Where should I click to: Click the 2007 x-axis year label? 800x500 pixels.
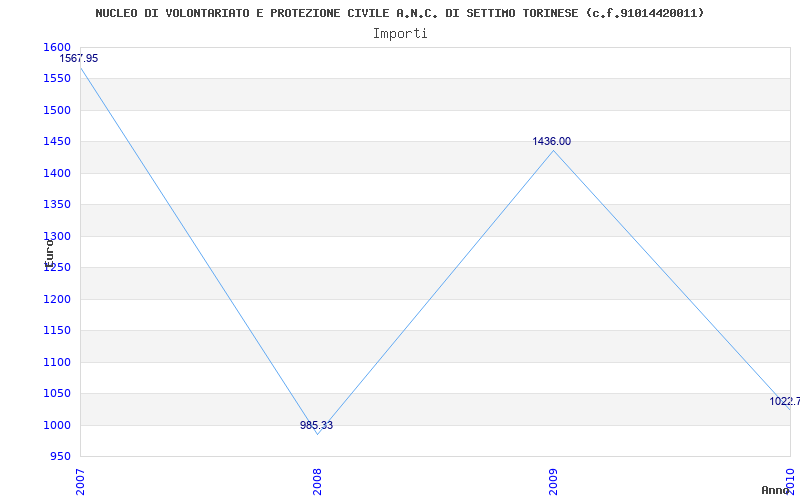point(80,480)
